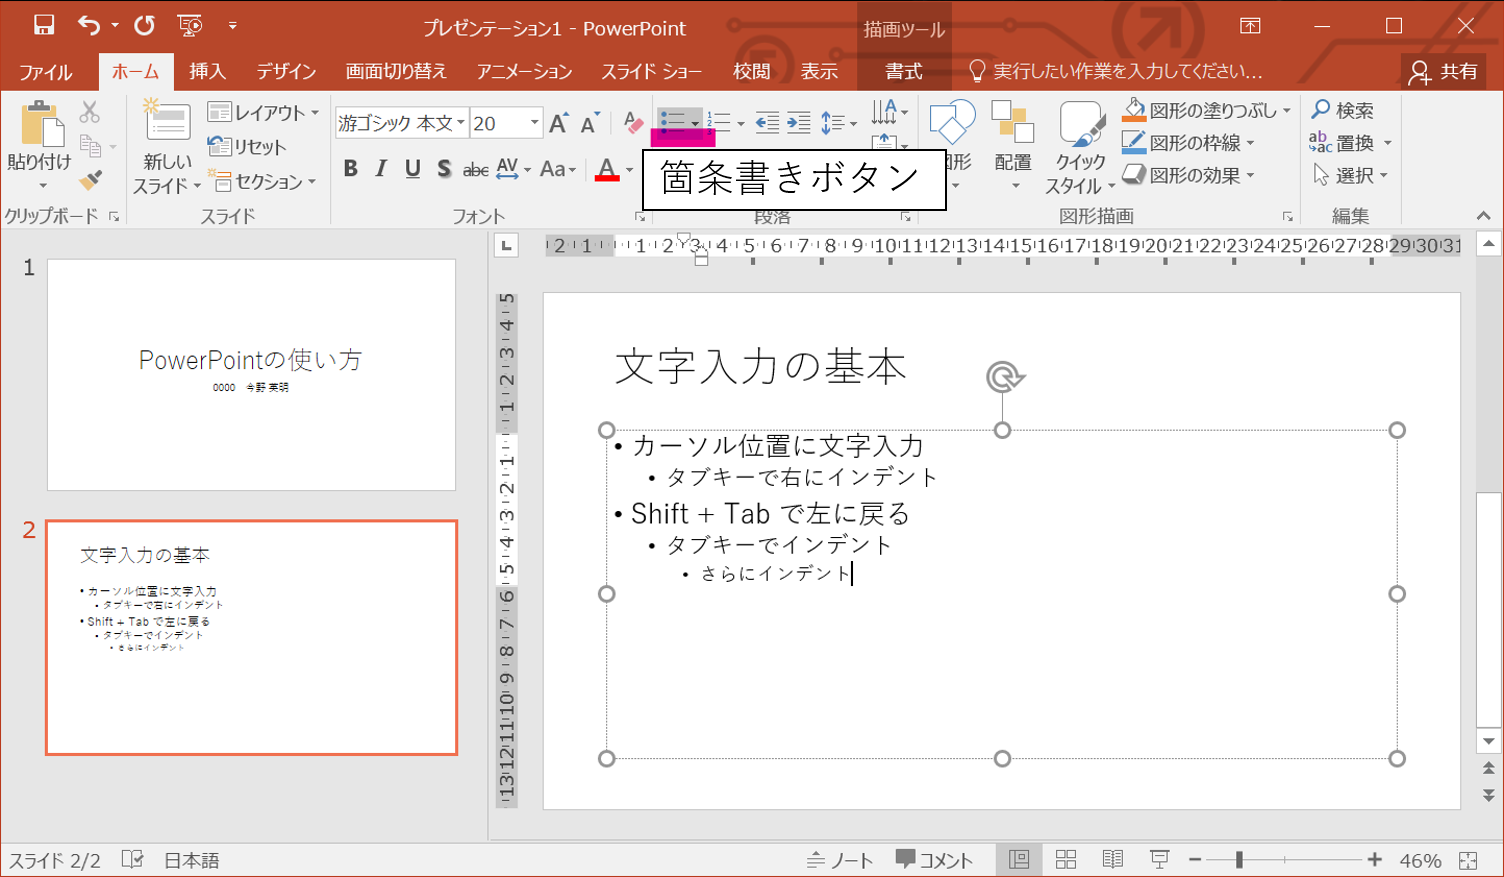Clear all formatting with the eraser A icon
This screenshot has width=1504, height=877.
(633, 123)
